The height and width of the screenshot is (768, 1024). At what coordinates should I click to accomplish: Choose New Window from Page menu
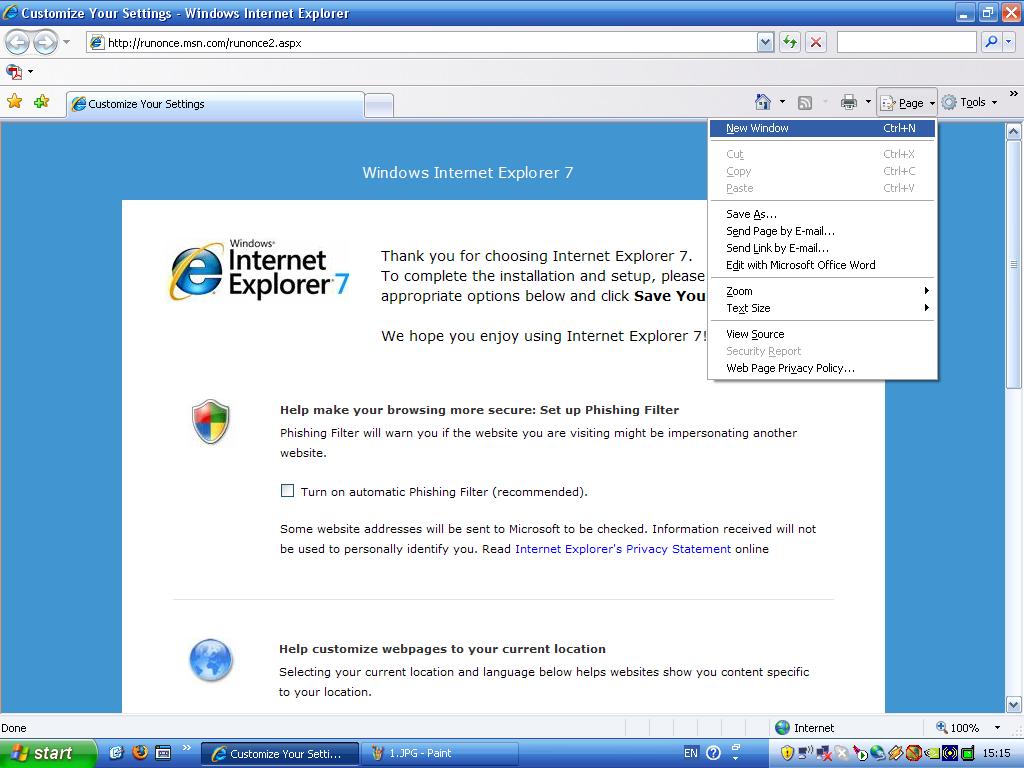click(822, 128)
